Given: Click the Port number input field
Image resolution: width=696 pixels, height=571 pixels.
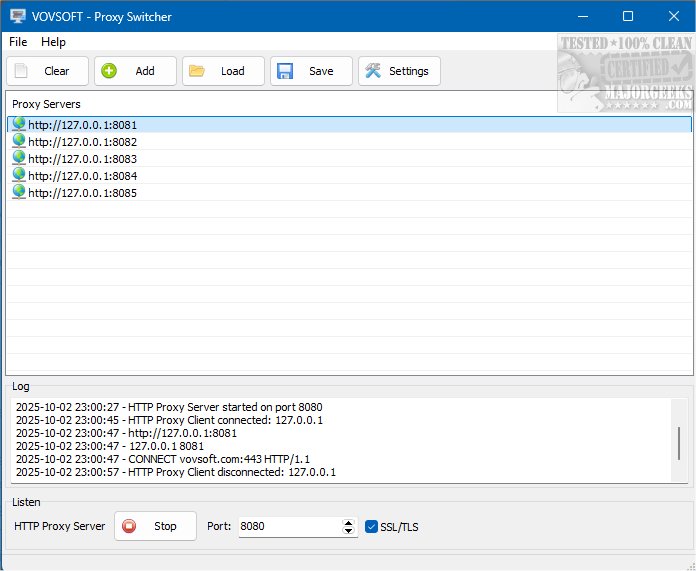Looking at the screenshot, I should click(x=290, y=527).
